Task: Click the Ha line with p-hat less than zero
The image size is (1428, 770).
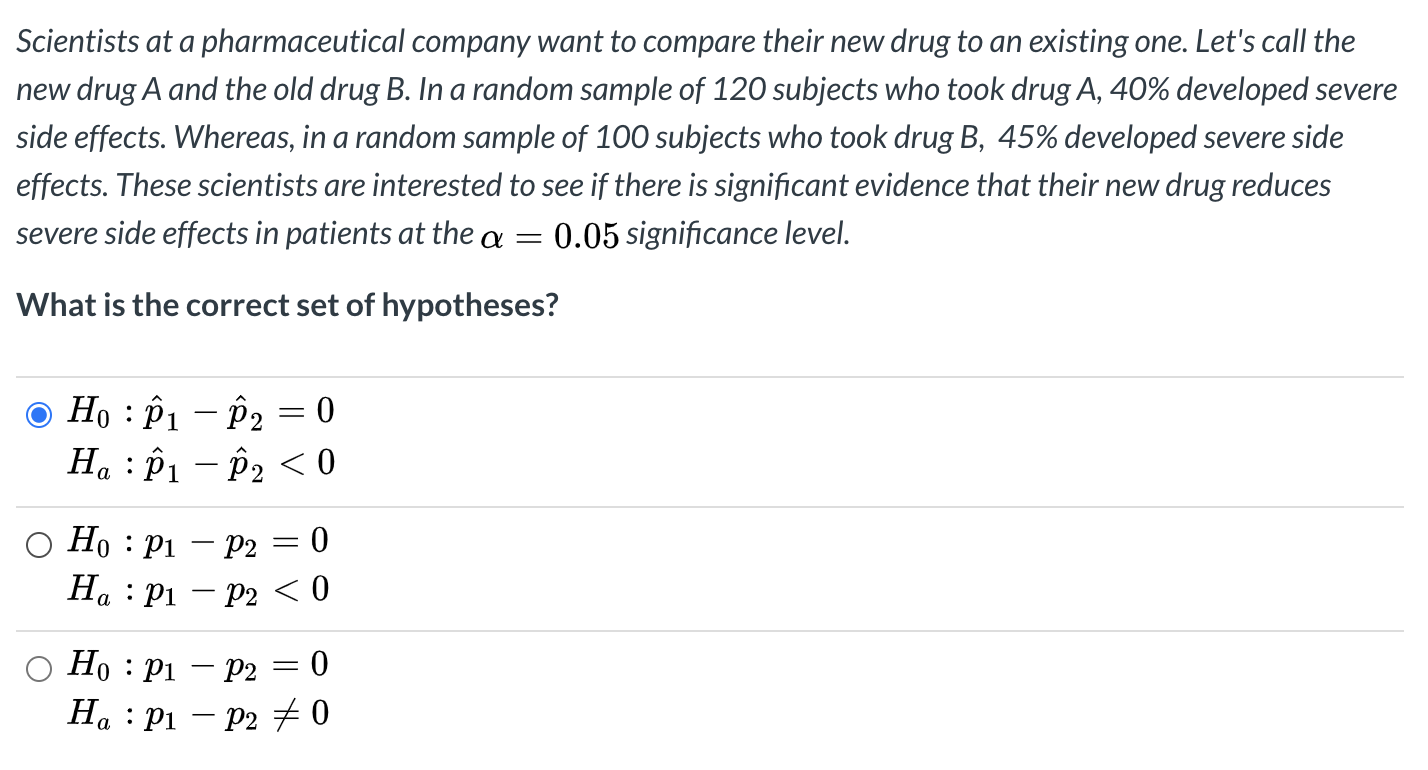Action: pos(200,463)
